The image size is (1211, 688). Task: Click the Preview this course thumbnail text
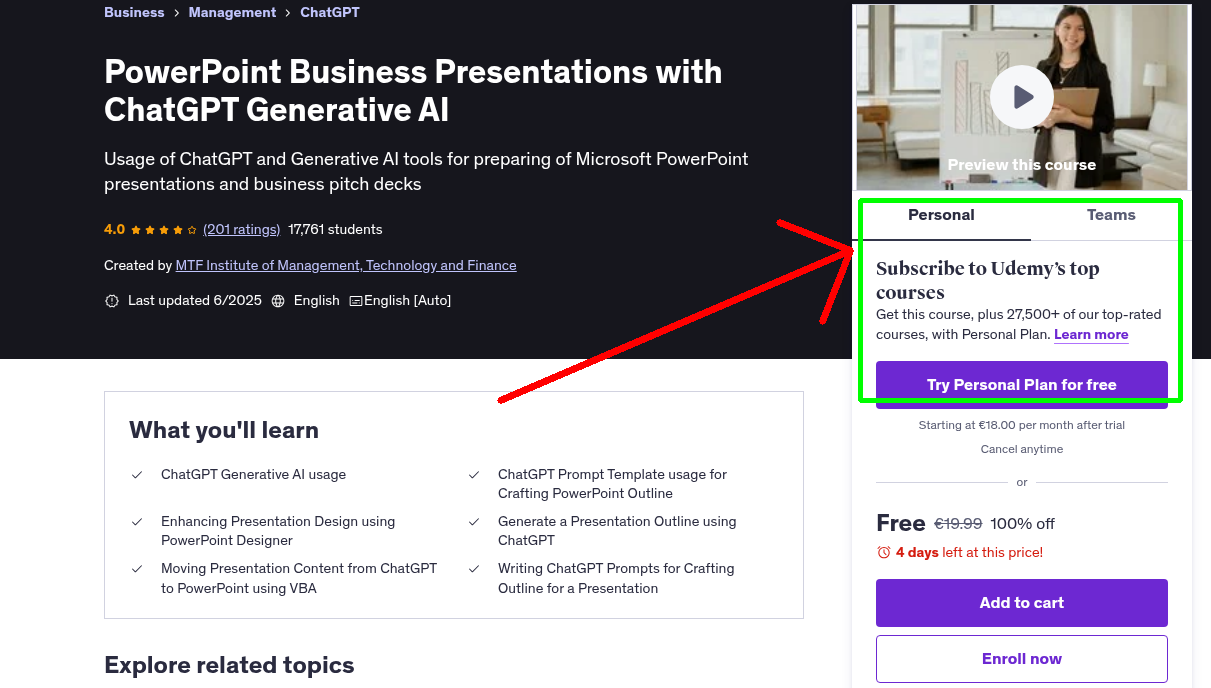pos(1021,165)
